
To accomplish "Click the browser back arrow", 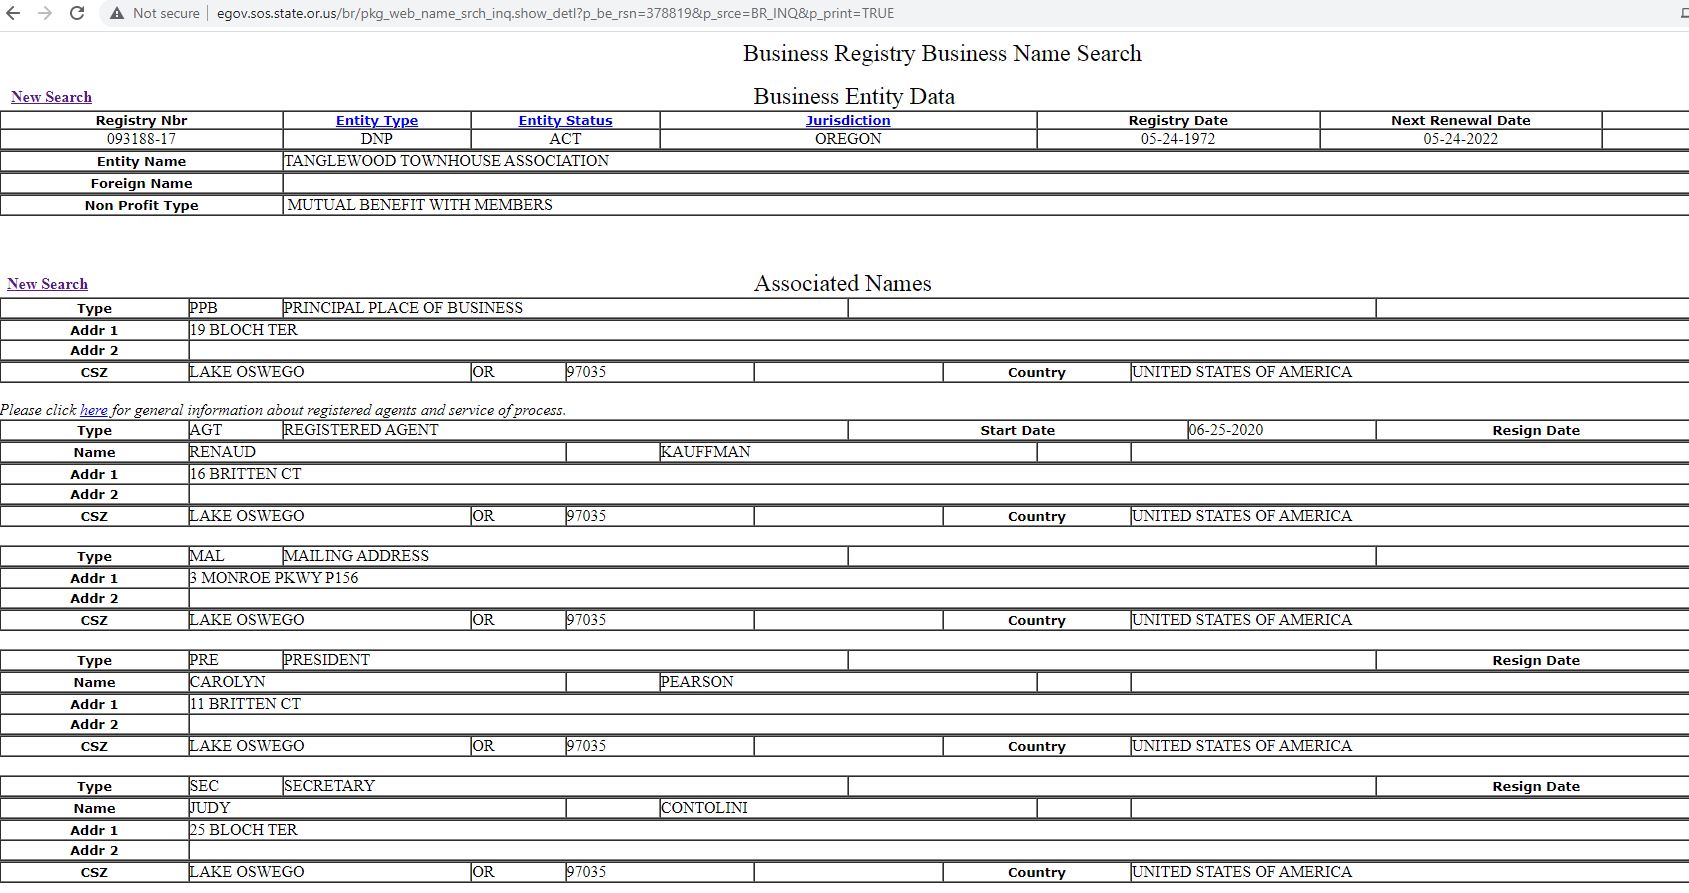I will coord(14,13).
